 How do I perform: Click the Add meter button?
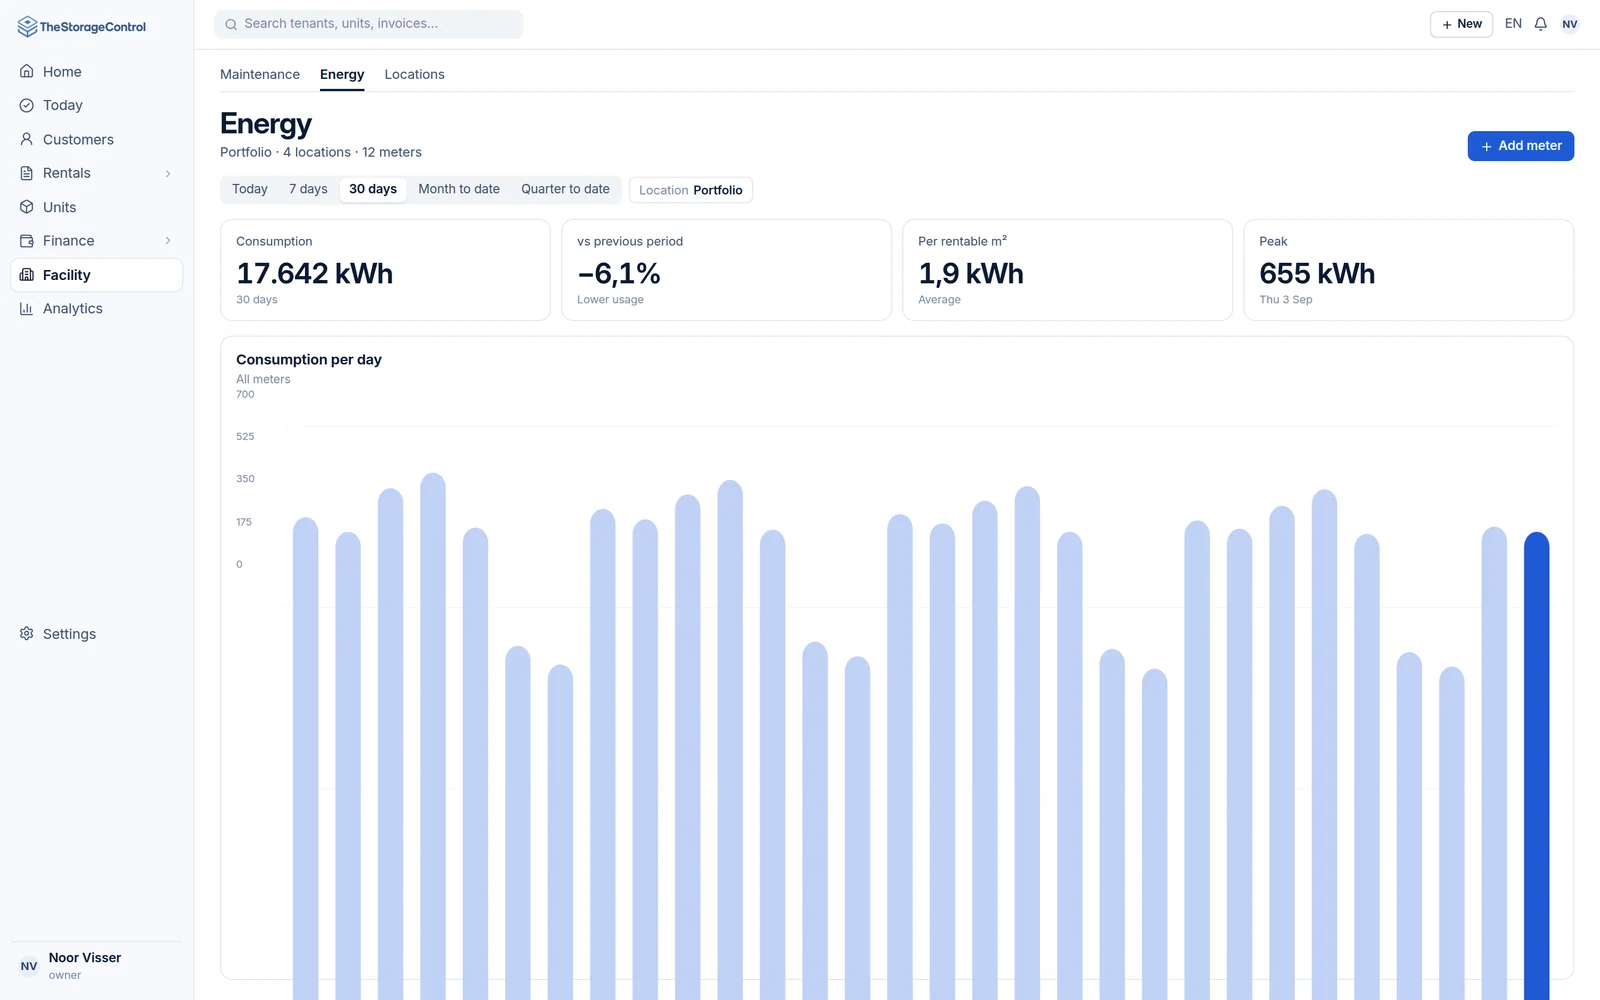click(x=1521, y=146)
